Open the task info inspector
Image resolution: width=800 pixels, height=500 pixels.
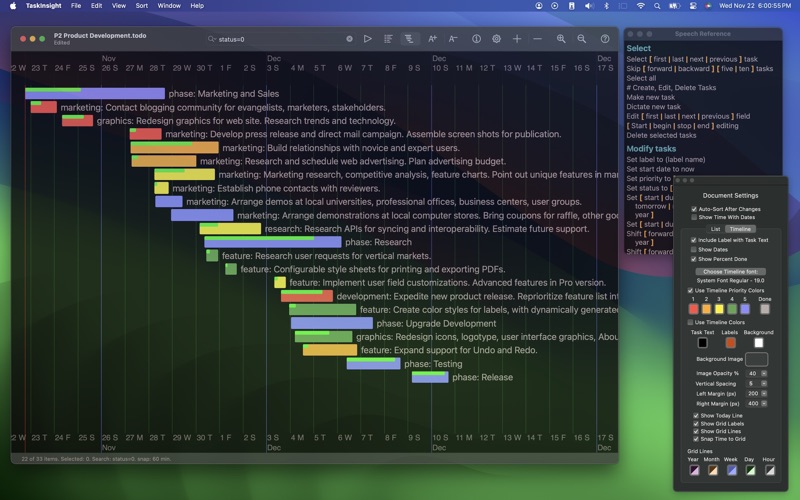tap(476, 39)
